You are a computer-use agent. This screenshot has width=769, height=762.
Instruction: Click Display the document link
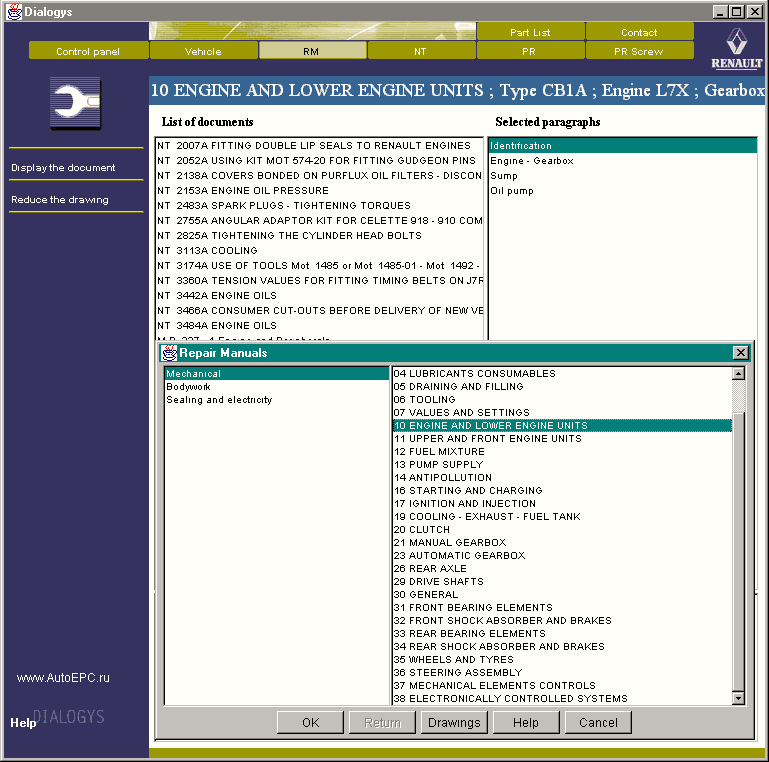tap(63, 168)
